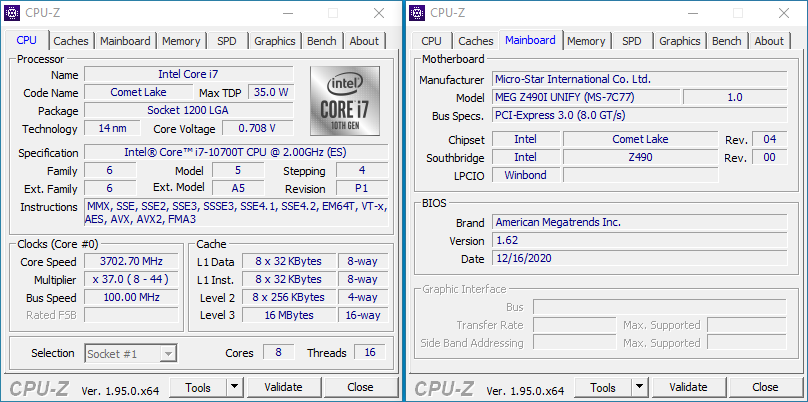Go to Graphics tab in right window
Viewport: 808px width, 402px height.
point(679,41)
